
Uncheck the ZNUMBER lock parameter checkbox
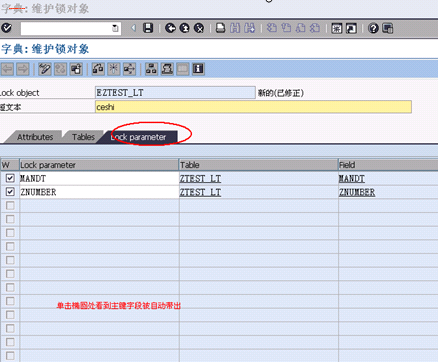coord(10,192)
